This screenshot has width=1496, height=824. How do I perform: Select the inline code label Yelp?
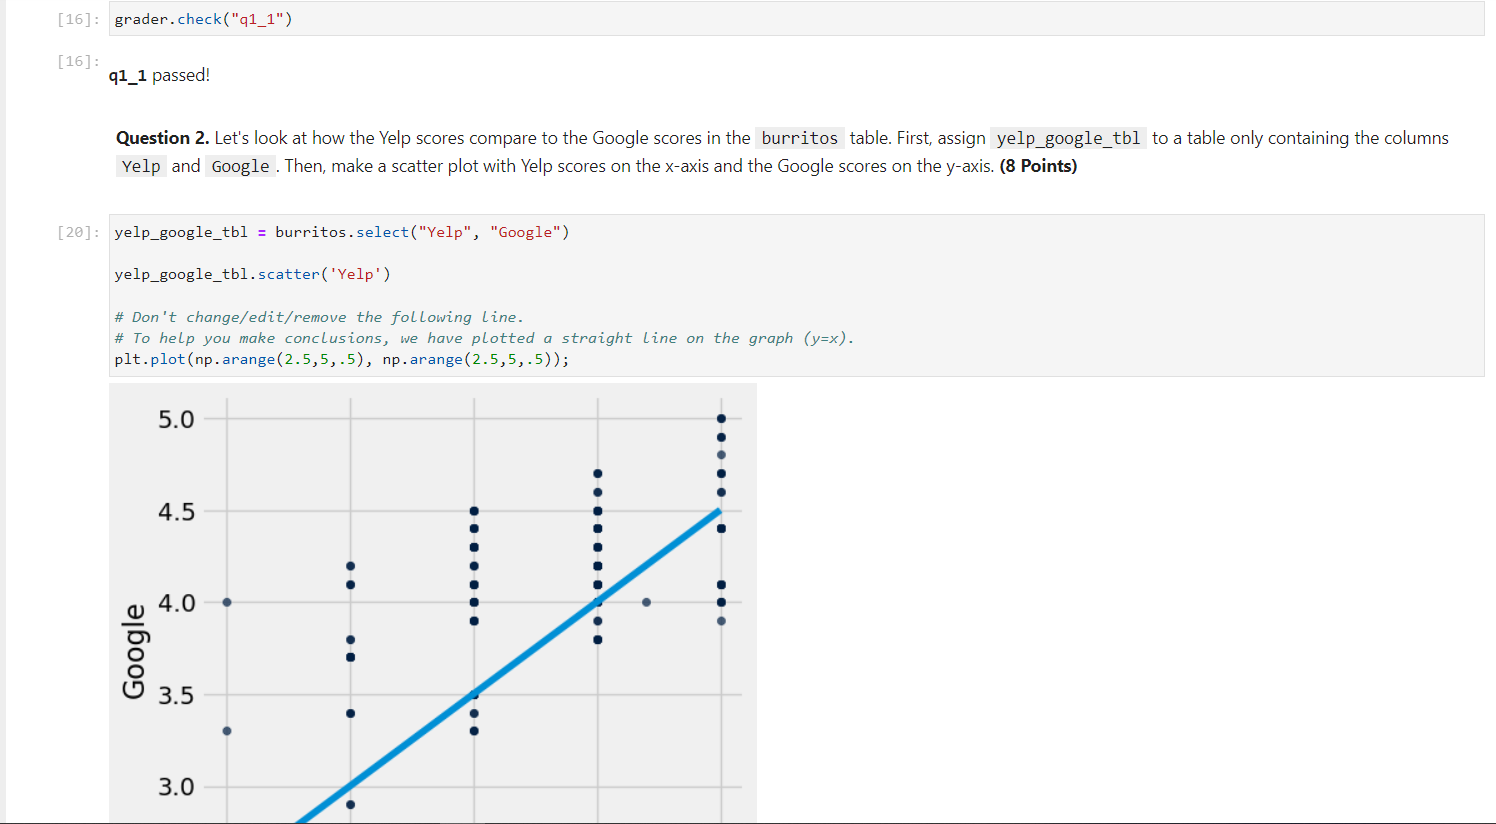(140, 166)
